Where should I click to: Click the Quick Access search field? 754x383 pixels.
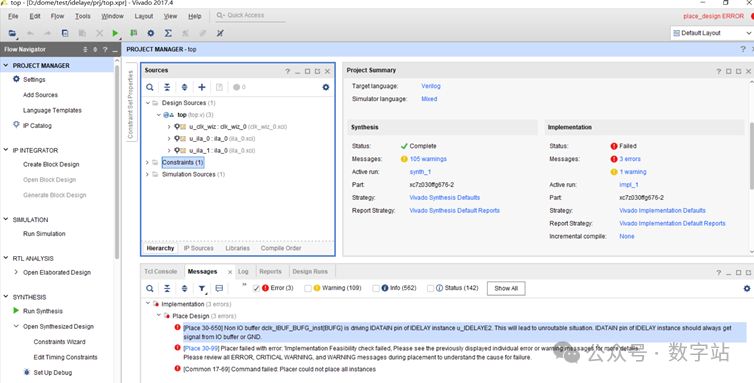click(250, 15)
